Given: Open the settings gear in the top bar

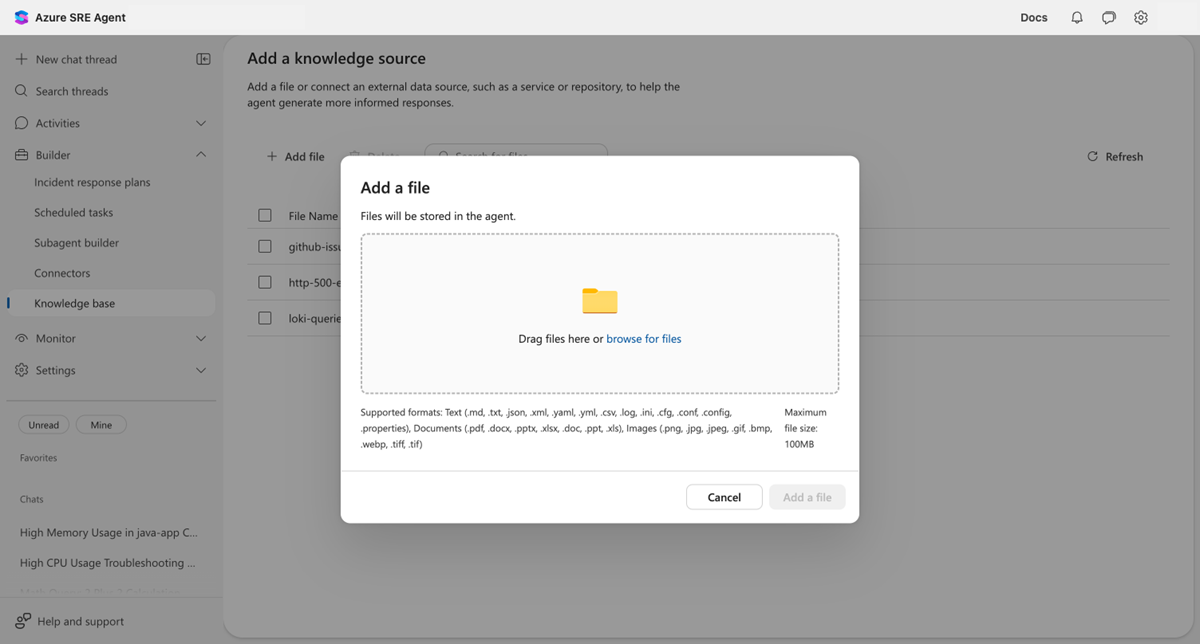Looking at the screenshot, I should [x=1140, y=17].
